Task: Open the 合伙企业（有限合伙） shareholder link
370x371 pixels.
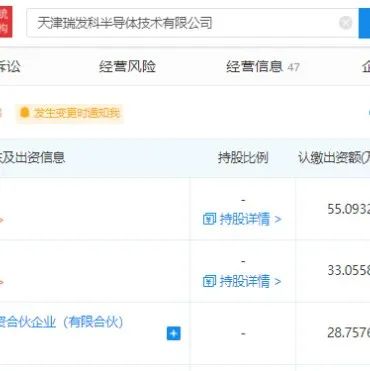Action: coord(62,322)
